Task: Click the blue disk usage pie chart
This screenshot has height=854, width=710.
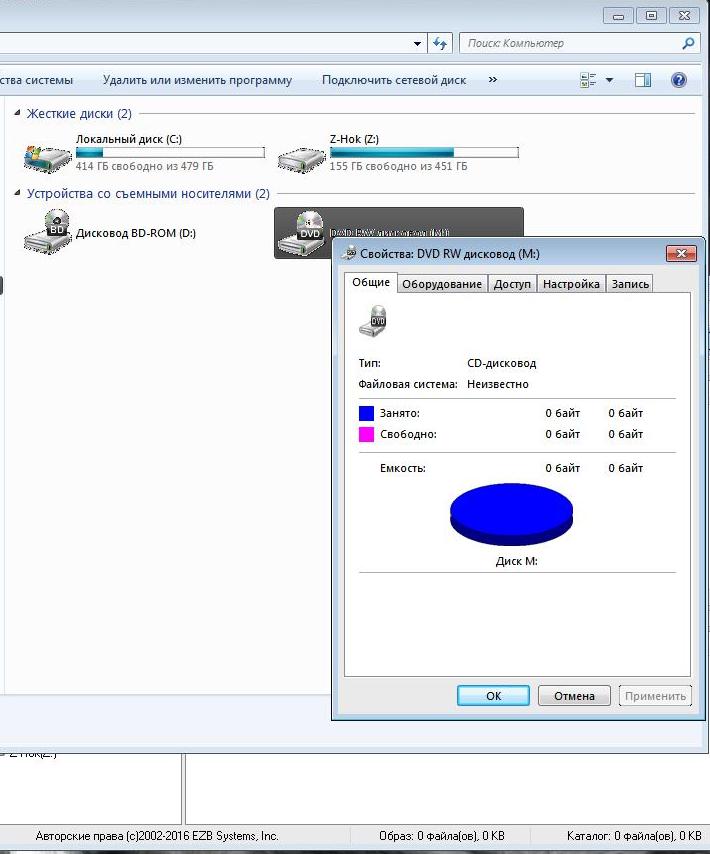Action: tap(511, 514)
